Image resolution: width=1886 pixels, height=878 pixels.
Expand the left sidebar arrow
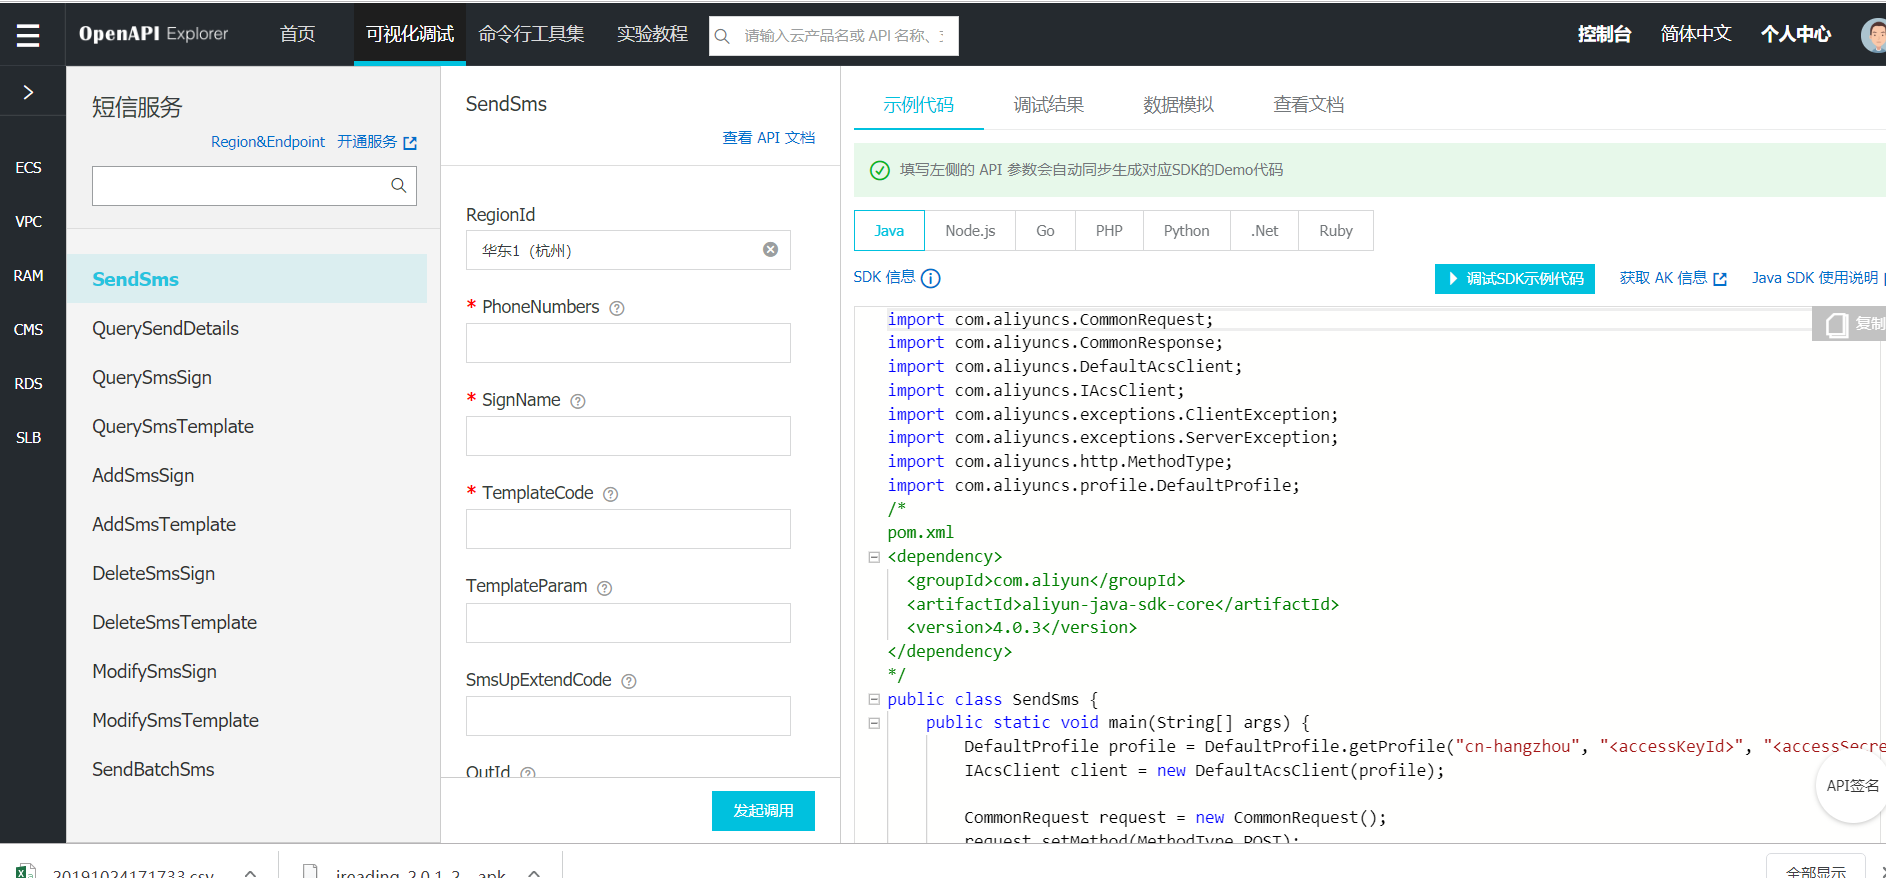click(28, 92)
